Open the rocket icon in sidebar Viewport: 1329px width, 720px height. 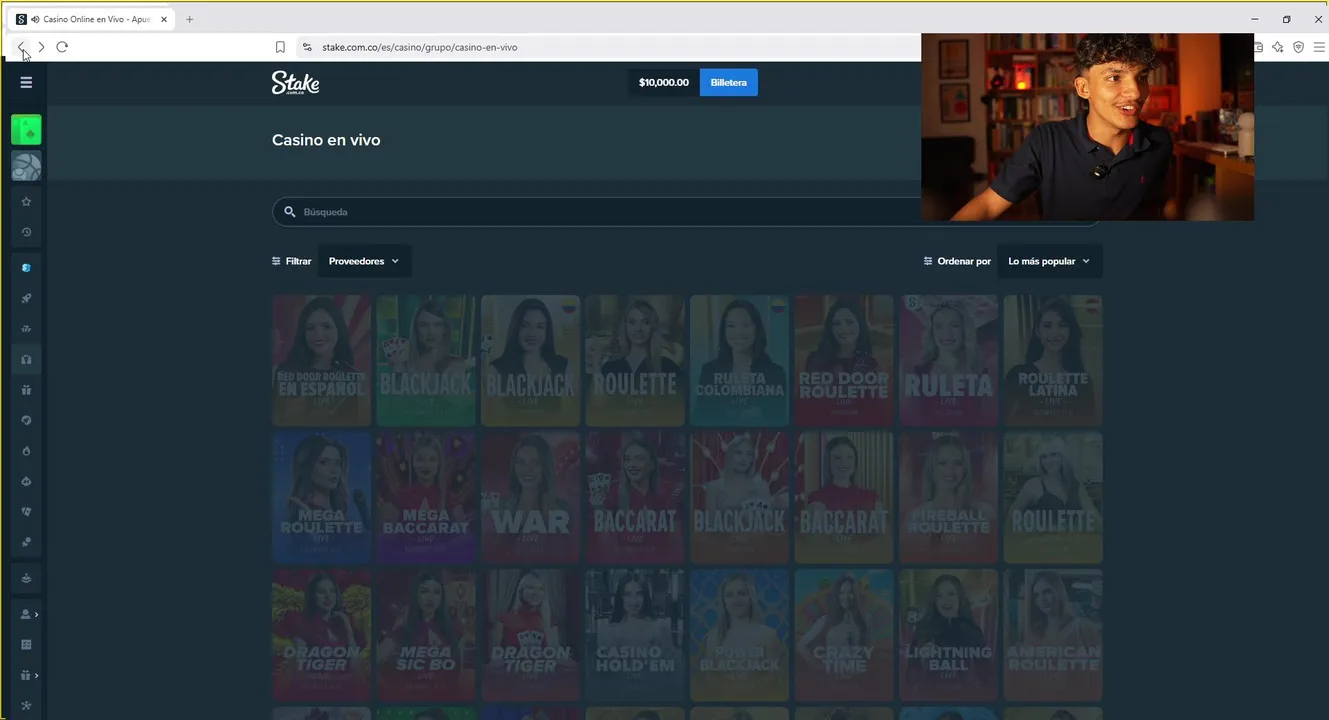(26, 298)
